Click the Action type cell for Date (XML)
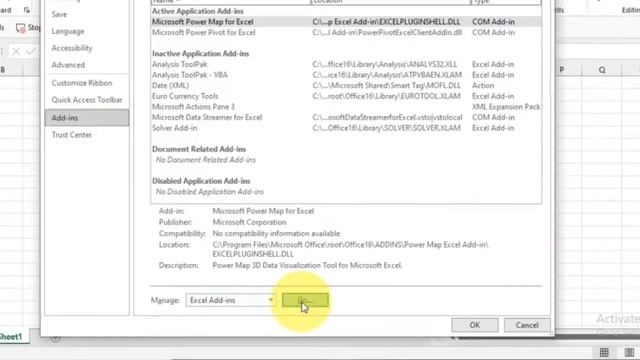Viewport: 640px width, 360px height. 483,85
